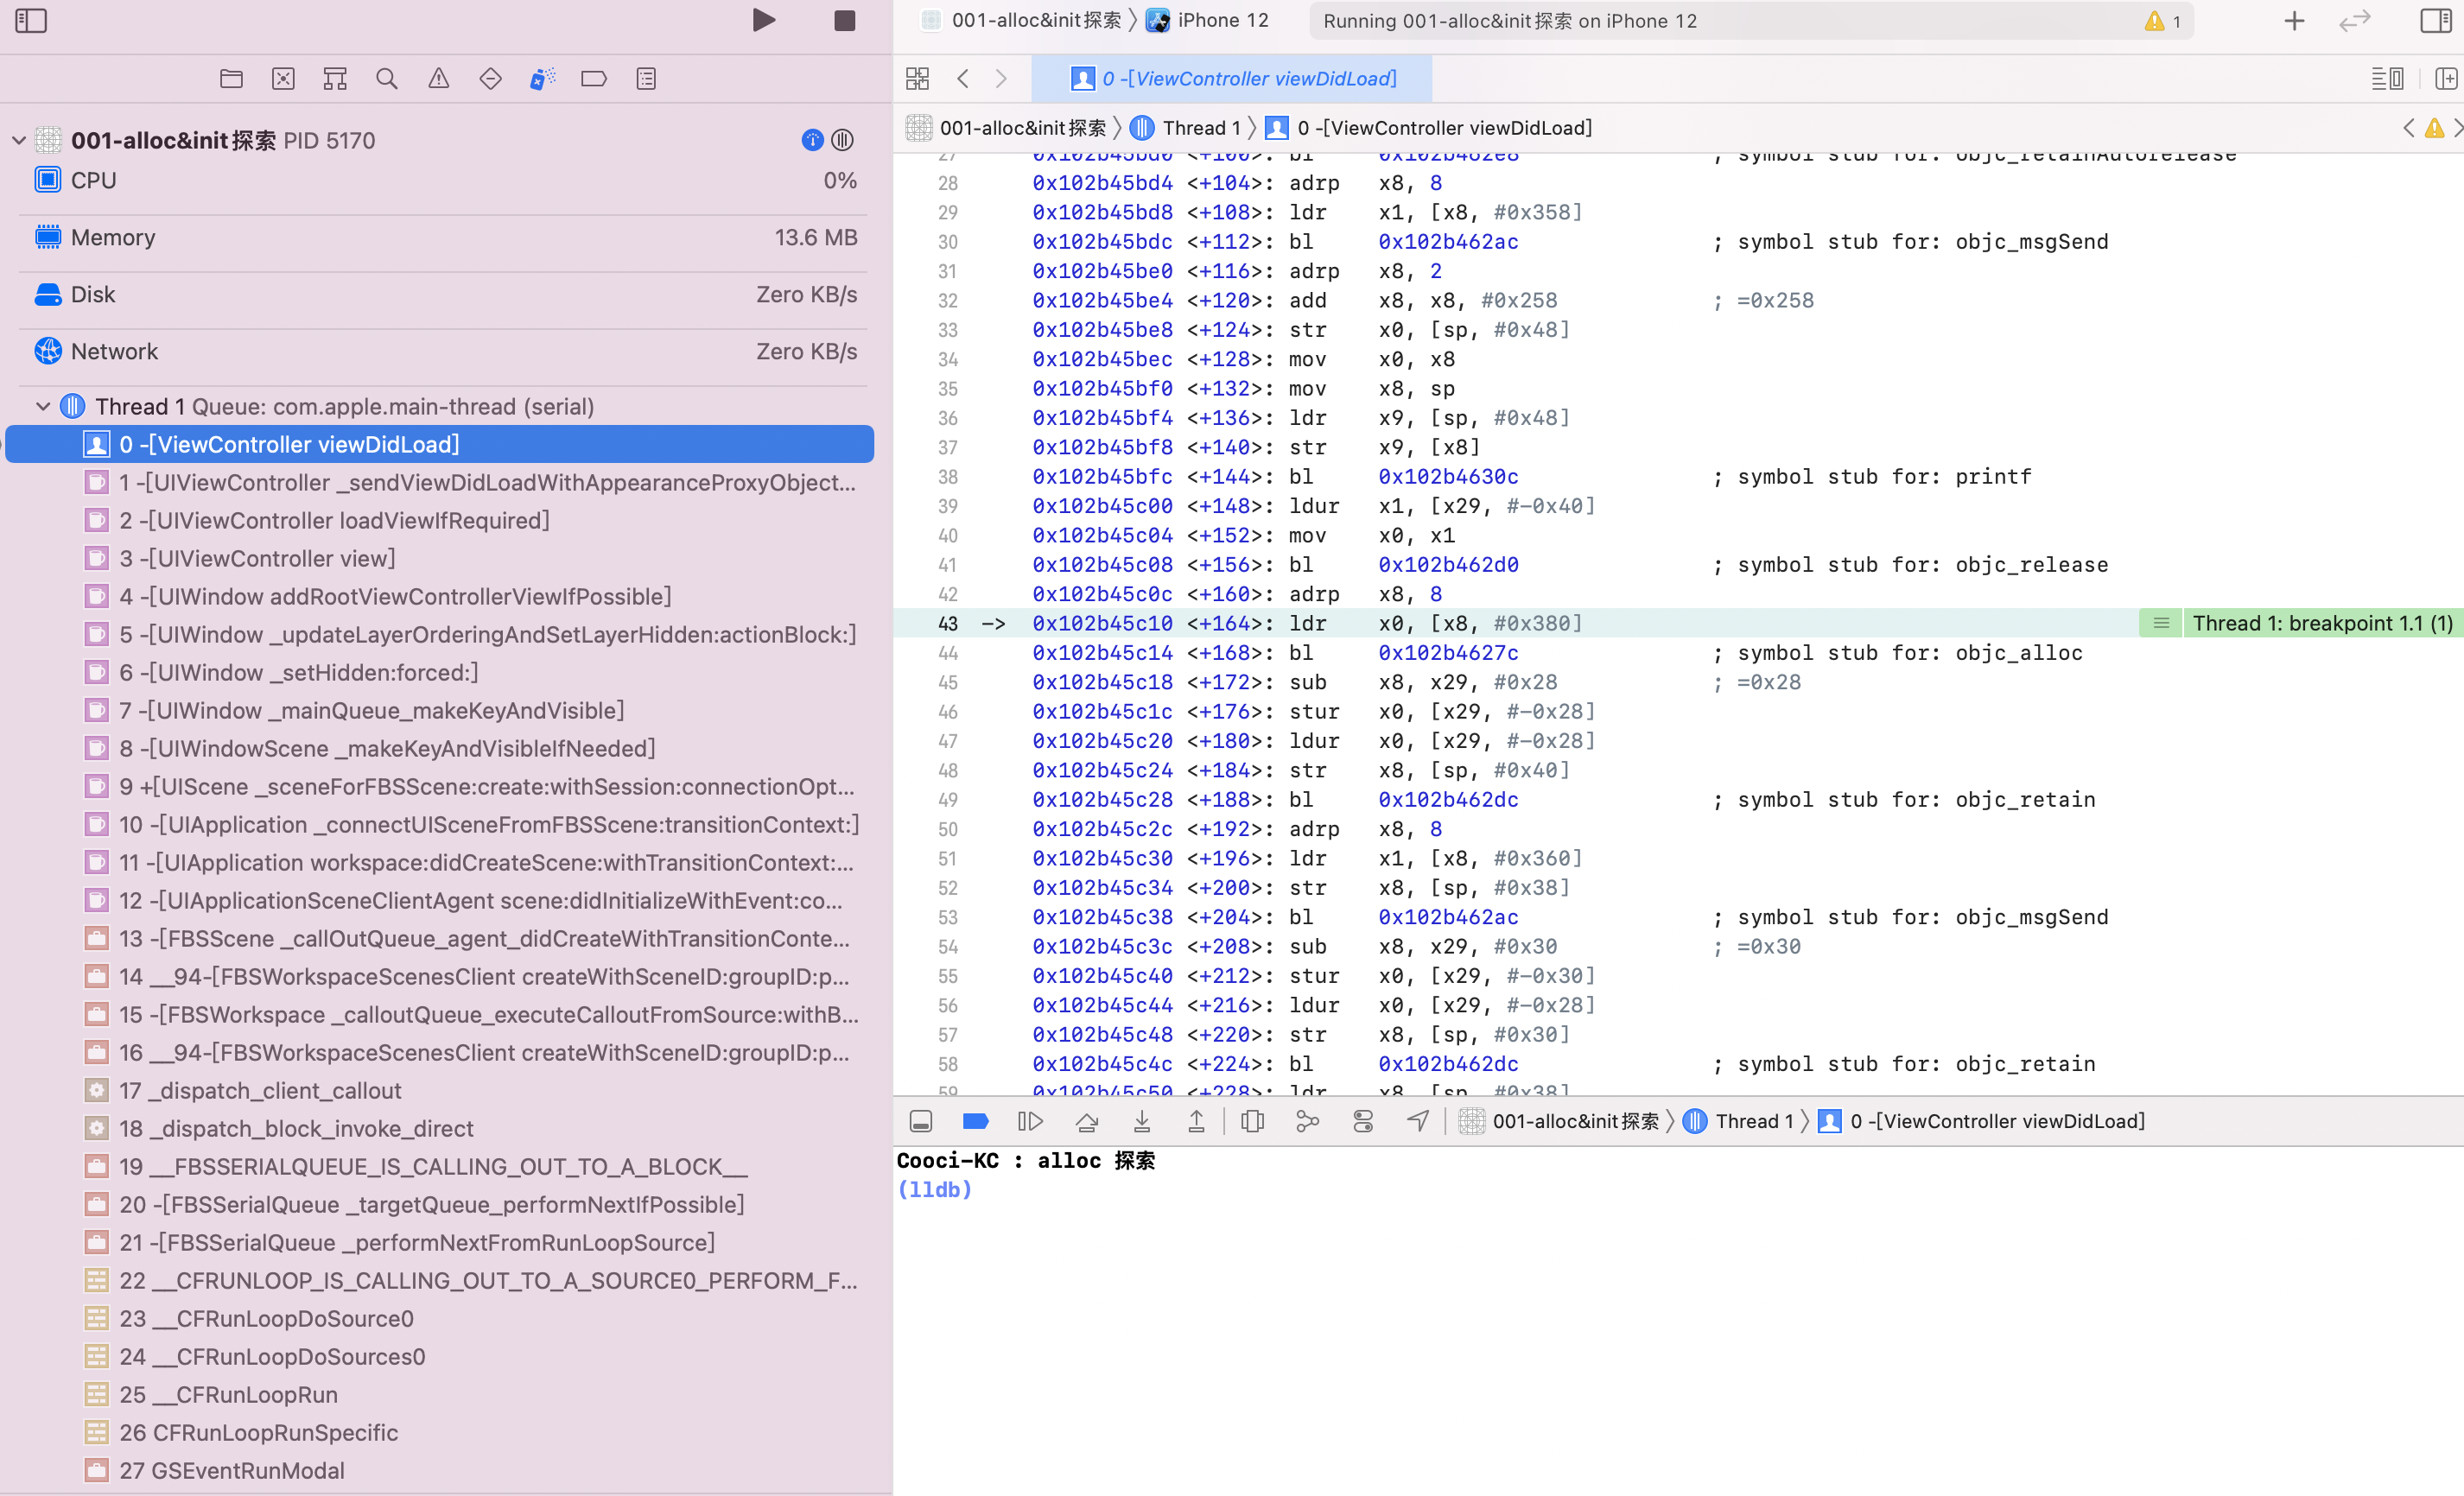Show the Issue navigator warning icon
The image size is (2464, 1496).
click(439, 79)
